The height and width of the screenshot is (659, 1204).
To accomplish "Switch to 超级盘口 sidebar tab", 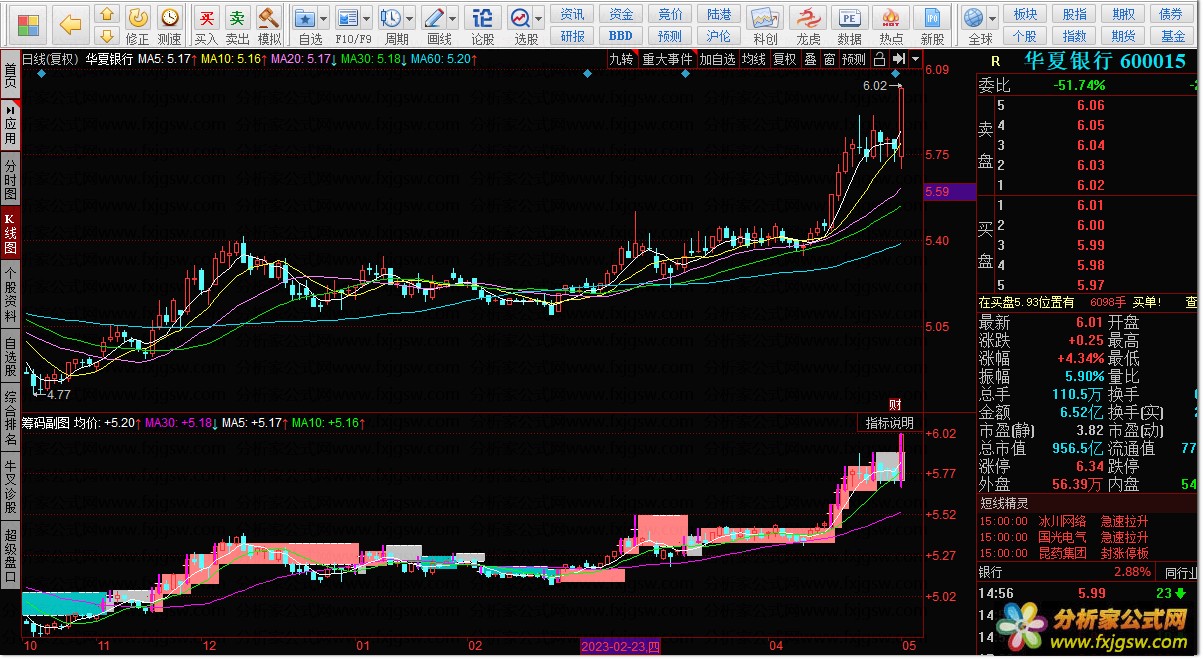I will coord(10,555).
